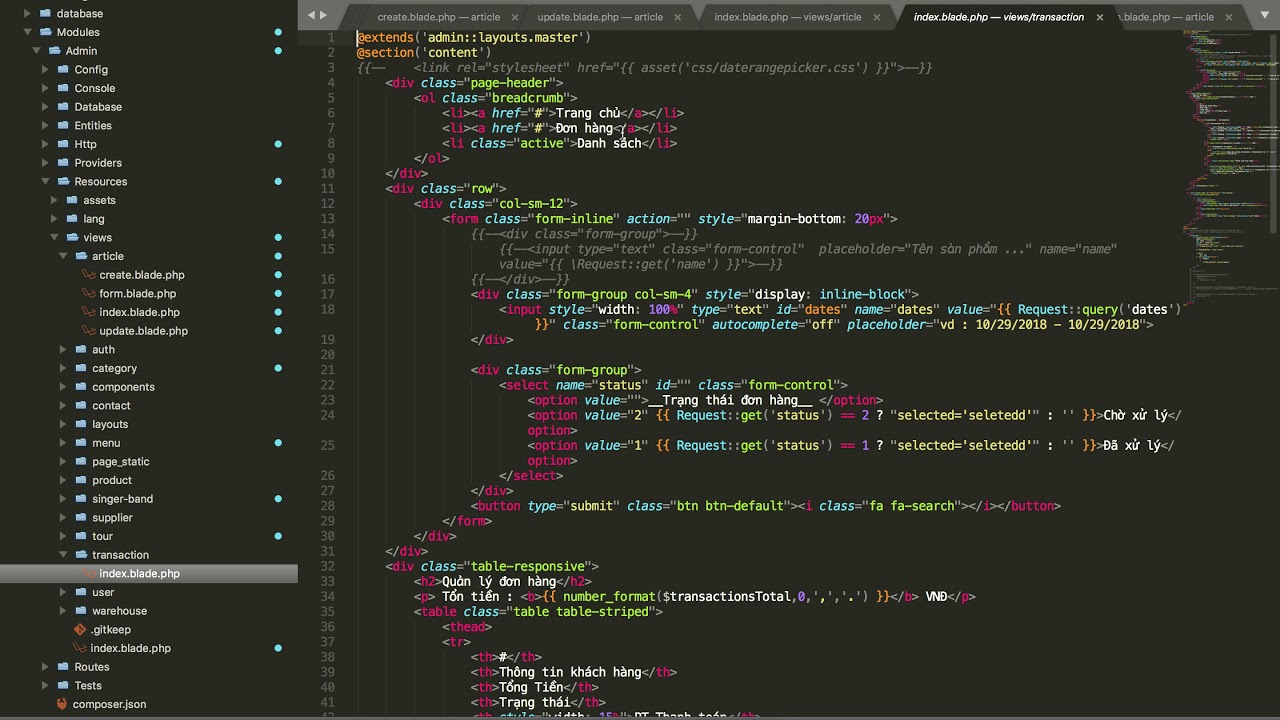The height and width of the screenshot is (720, 1280).
Task: Click 'number_format' in line 34
Action: (x=609, y=597)
